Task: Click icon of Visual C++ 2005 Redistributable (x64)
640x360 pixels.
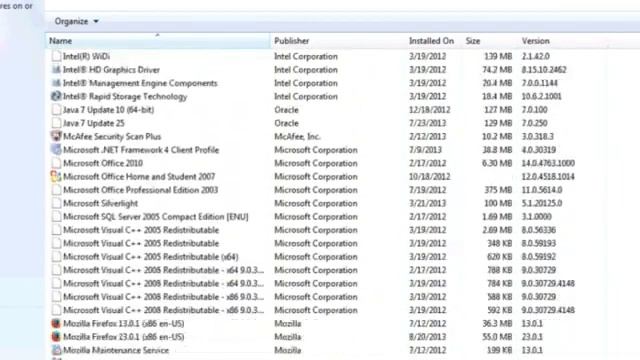Action: point(56,257)
